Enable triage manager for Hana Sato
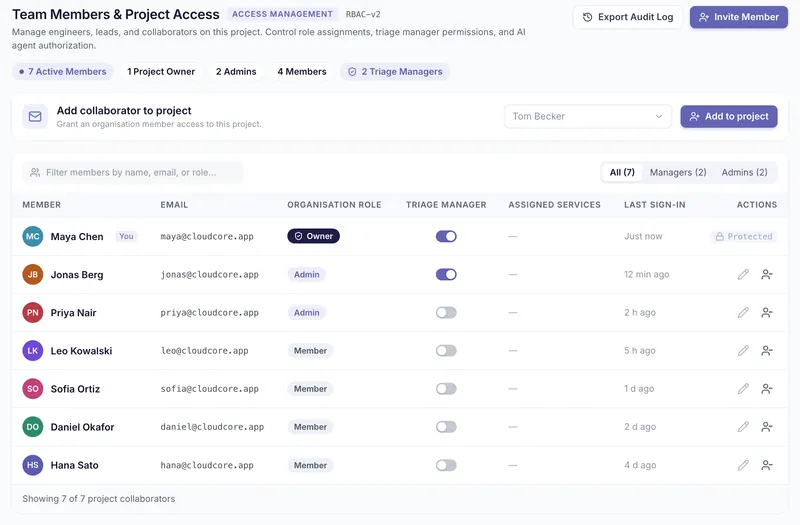800x525 pixels. point(446,465)
